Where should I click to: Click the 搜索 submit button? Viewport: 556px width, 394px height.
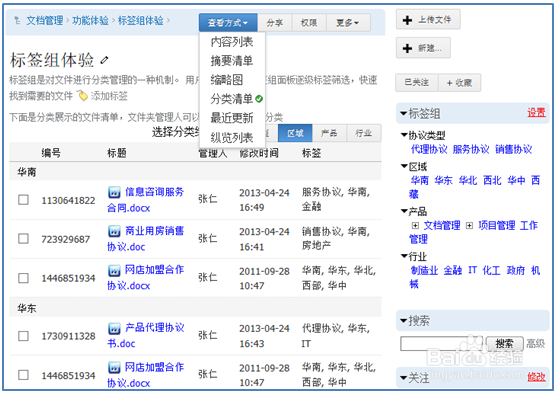pos(505,344)
